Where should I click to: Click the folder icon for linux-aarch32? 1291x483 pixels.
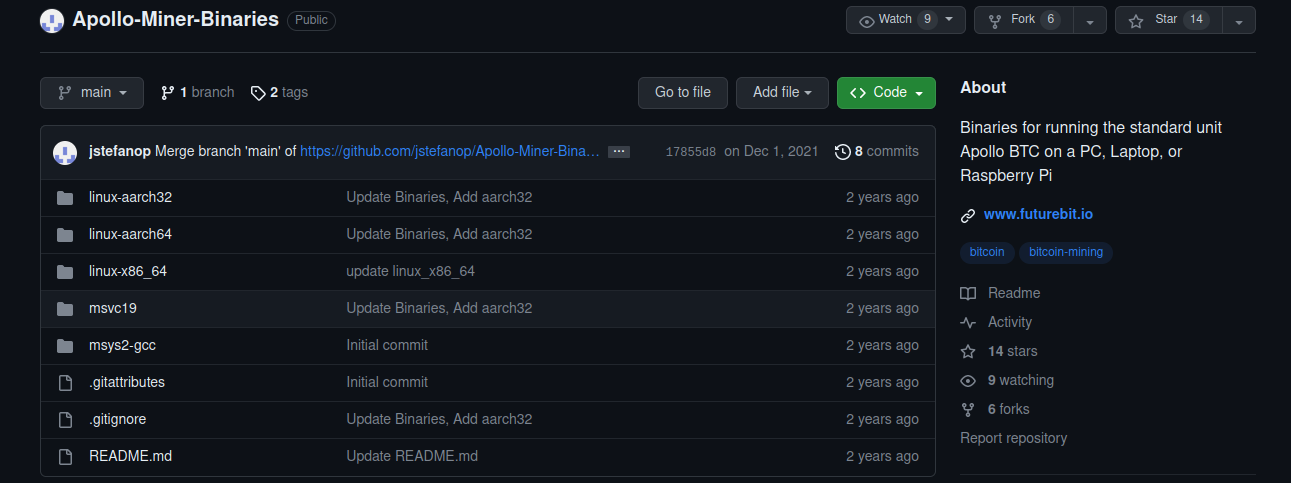pos(65,198)
